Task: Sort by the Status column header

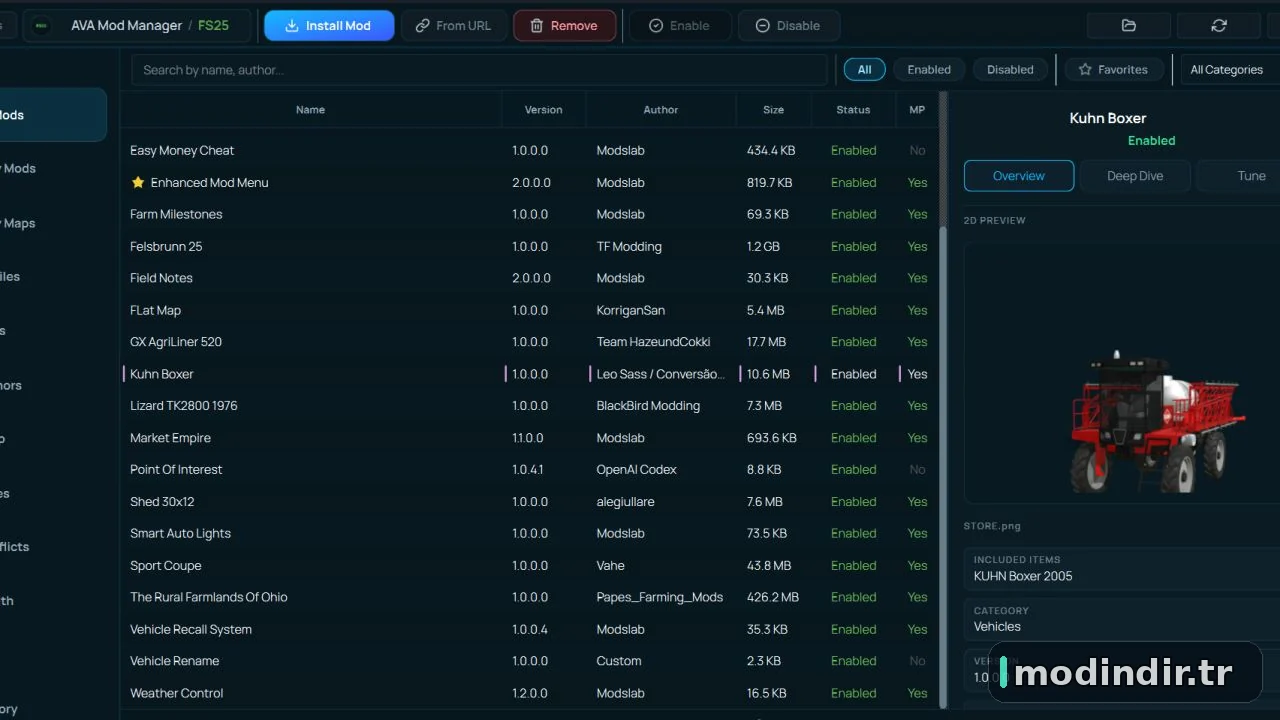Action: [853, 110]
